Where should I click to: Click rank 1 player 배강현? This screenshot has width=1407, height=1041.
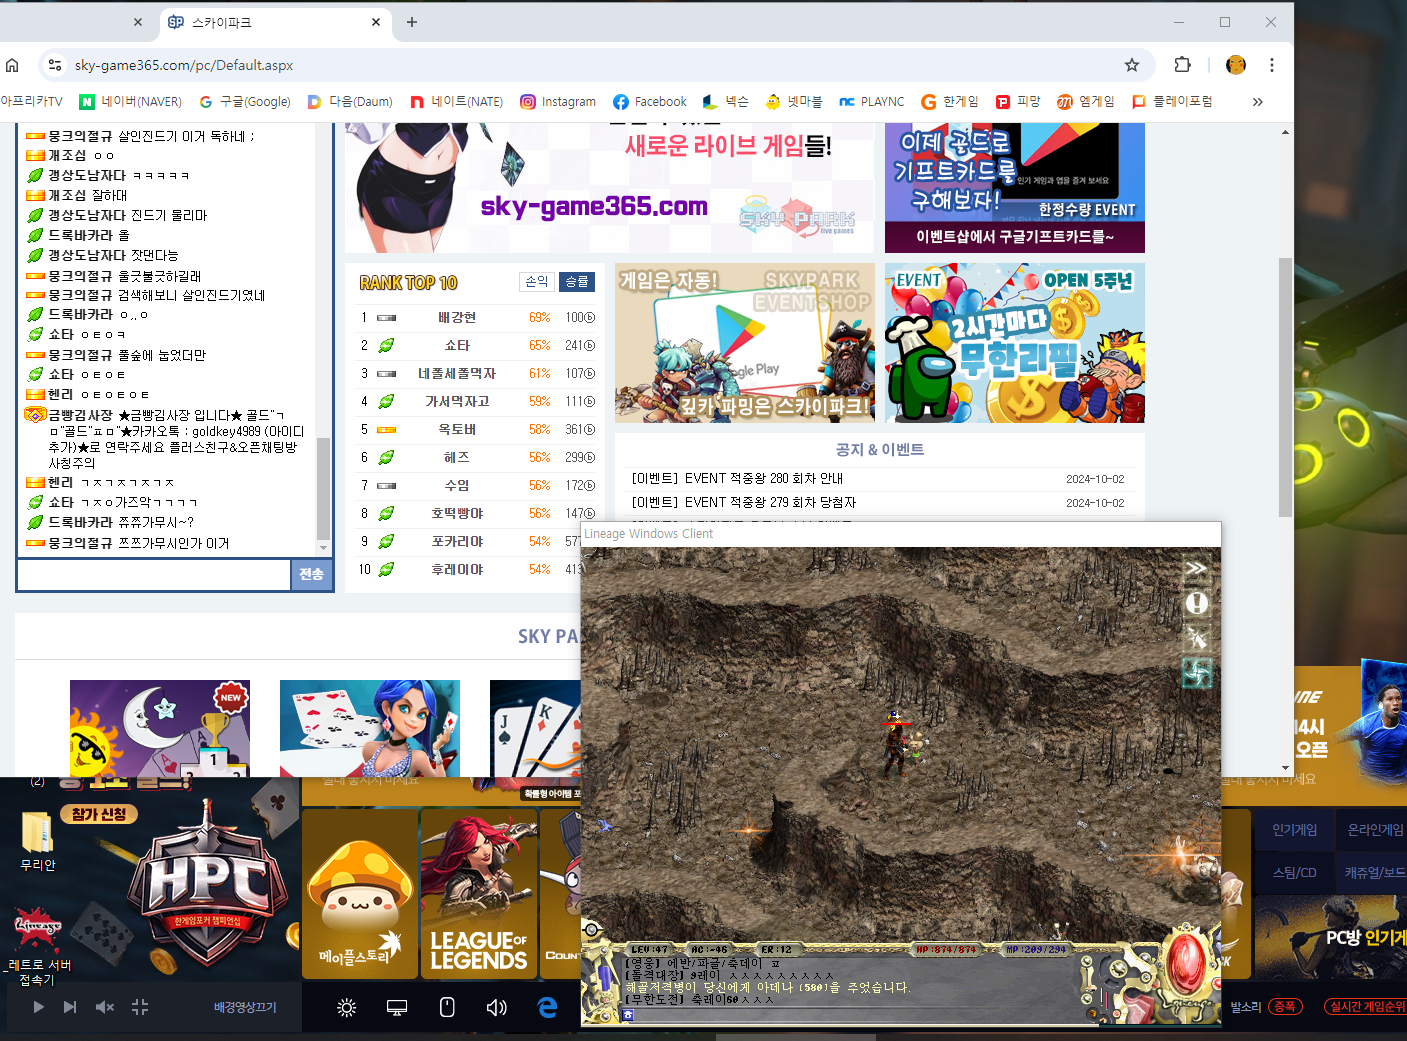coord(457,318)
